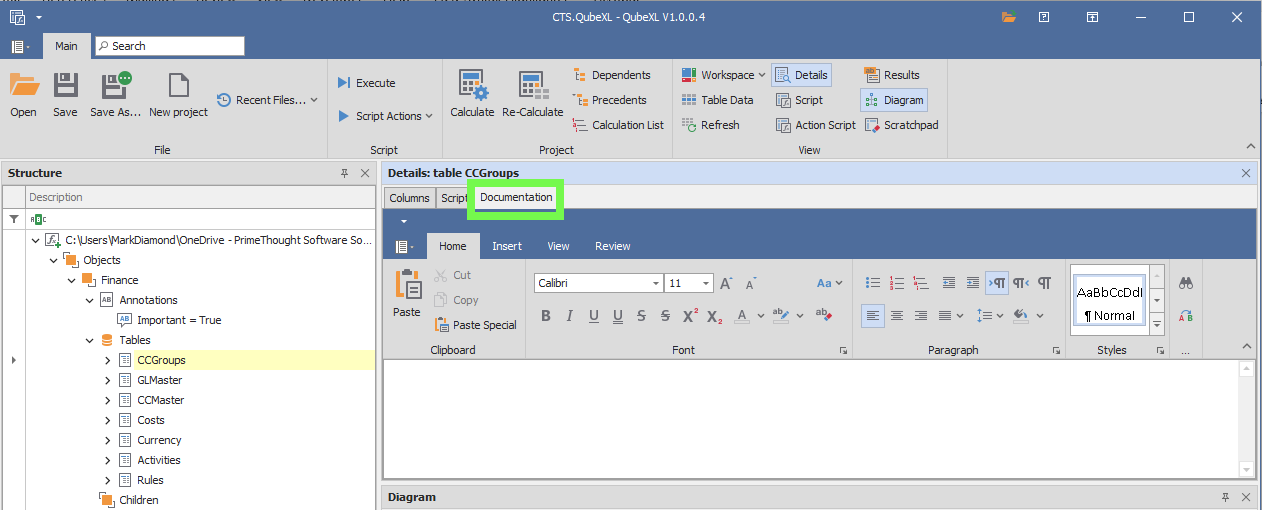Image resolution: width=1262 pixels, height=523 pixels.
Task: Open the Recent Files dropdown
Action: pos(313,100)
